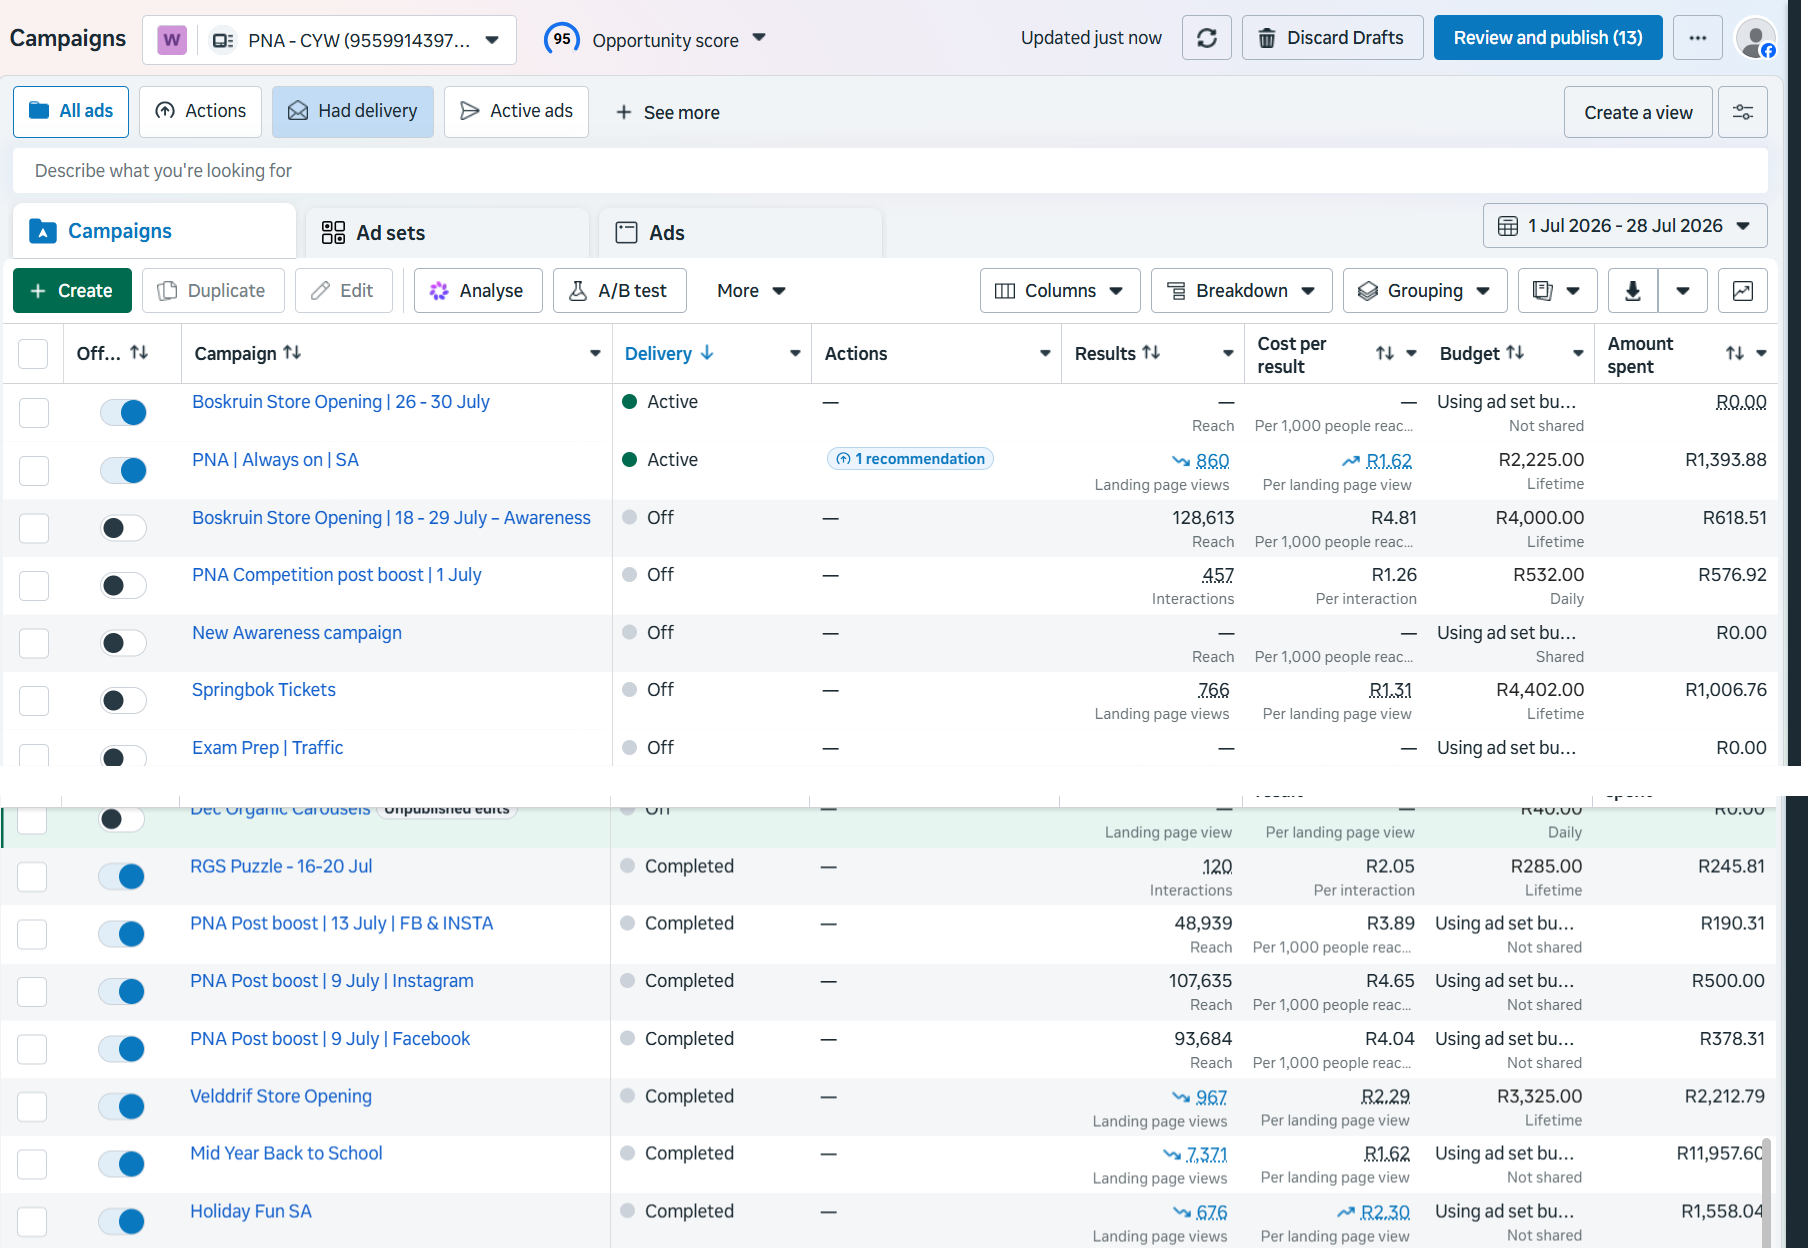Sort by the Budget column arrows

tap(1515, 353)
